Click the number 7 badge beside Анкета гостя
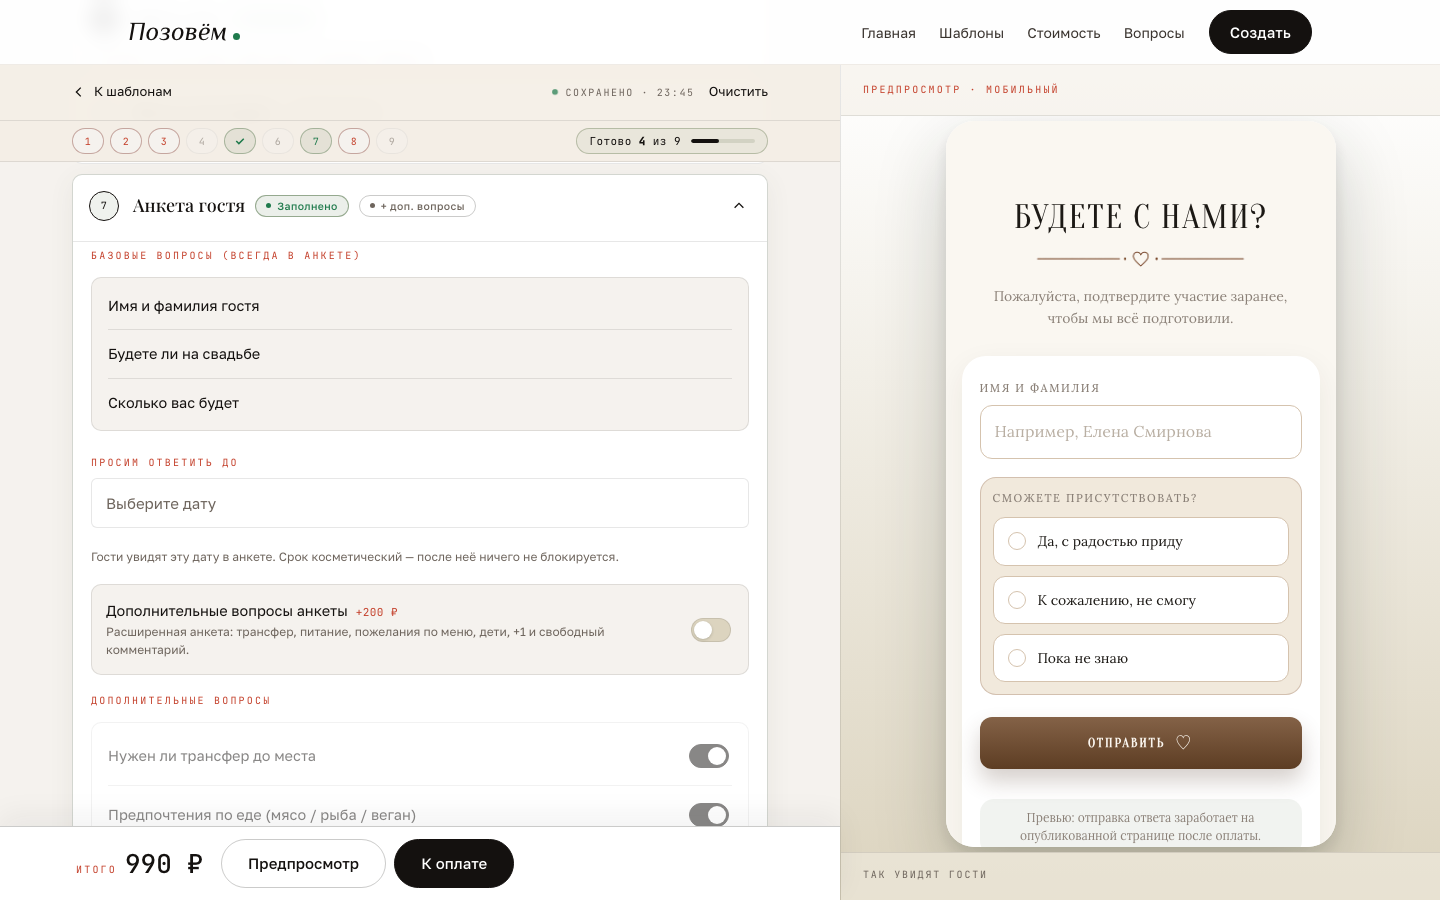Viewport: 1440px width, 900px height. pyautogui.click(x=104, y=206)
